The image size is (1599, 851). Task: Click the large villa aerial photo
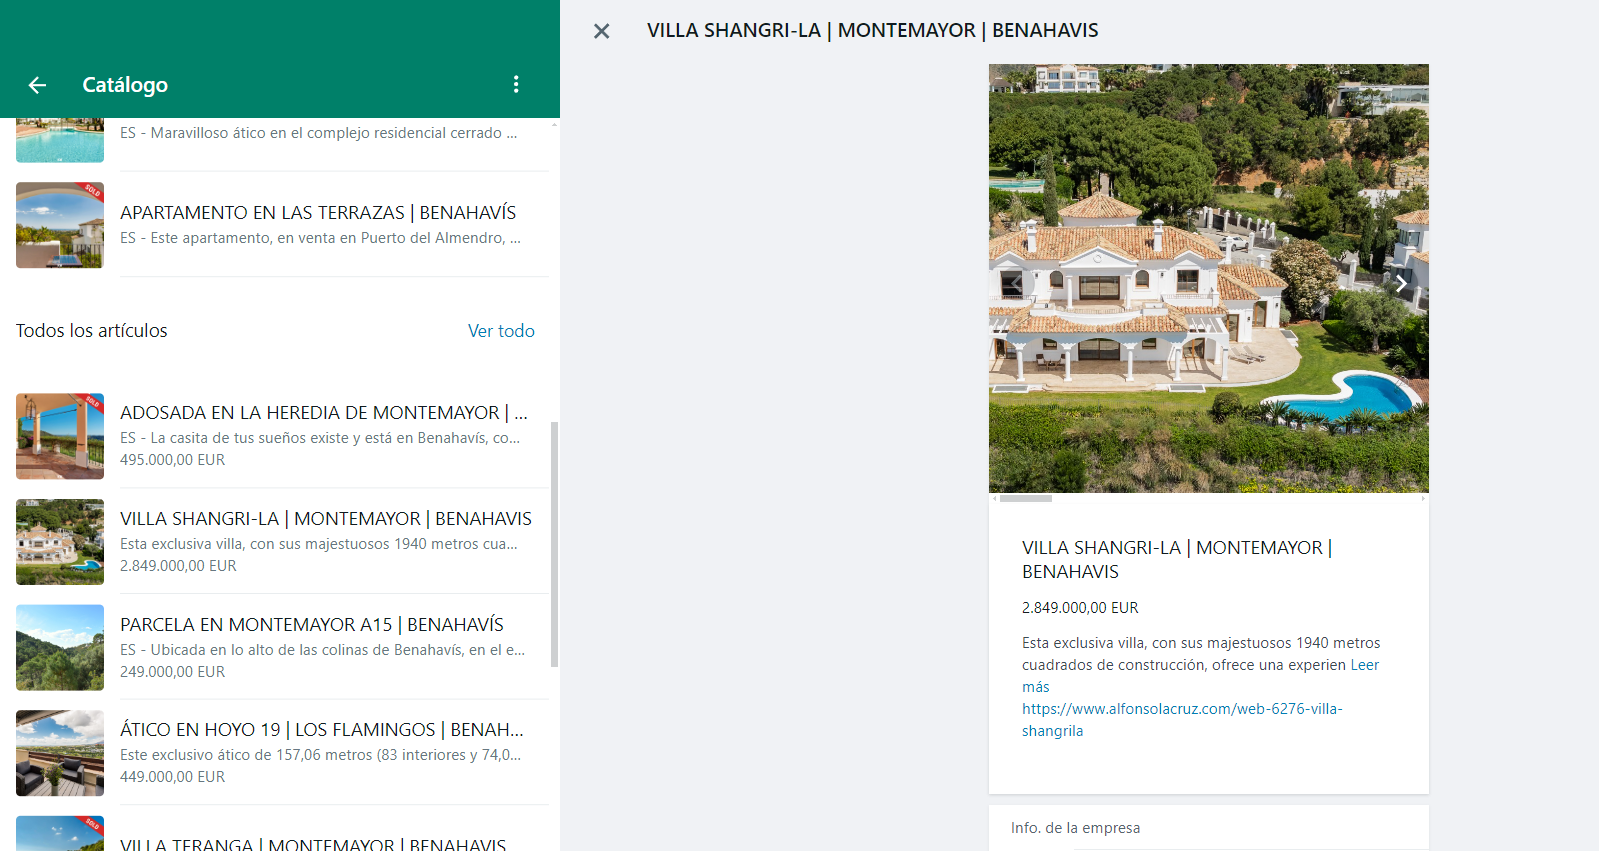tap(1208, 278)
